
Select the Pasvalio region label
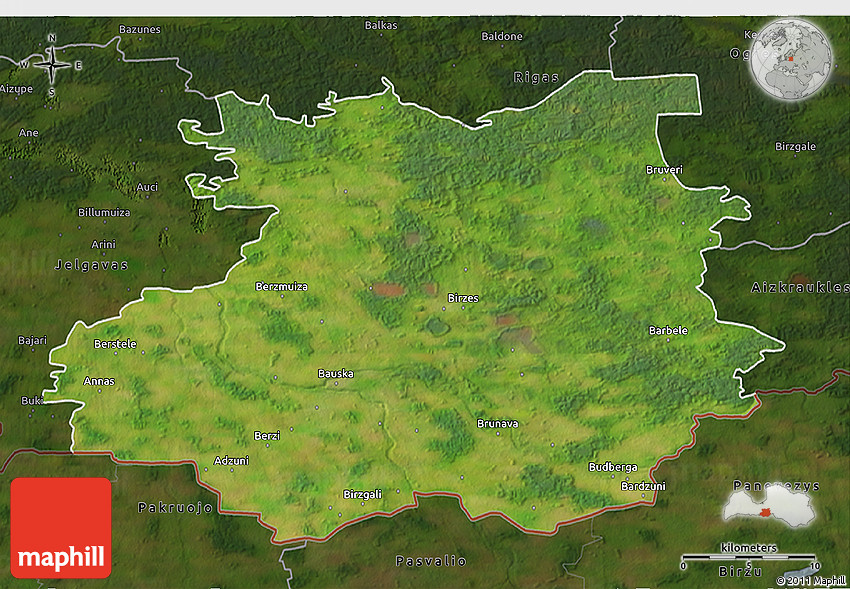pos(431,560)
